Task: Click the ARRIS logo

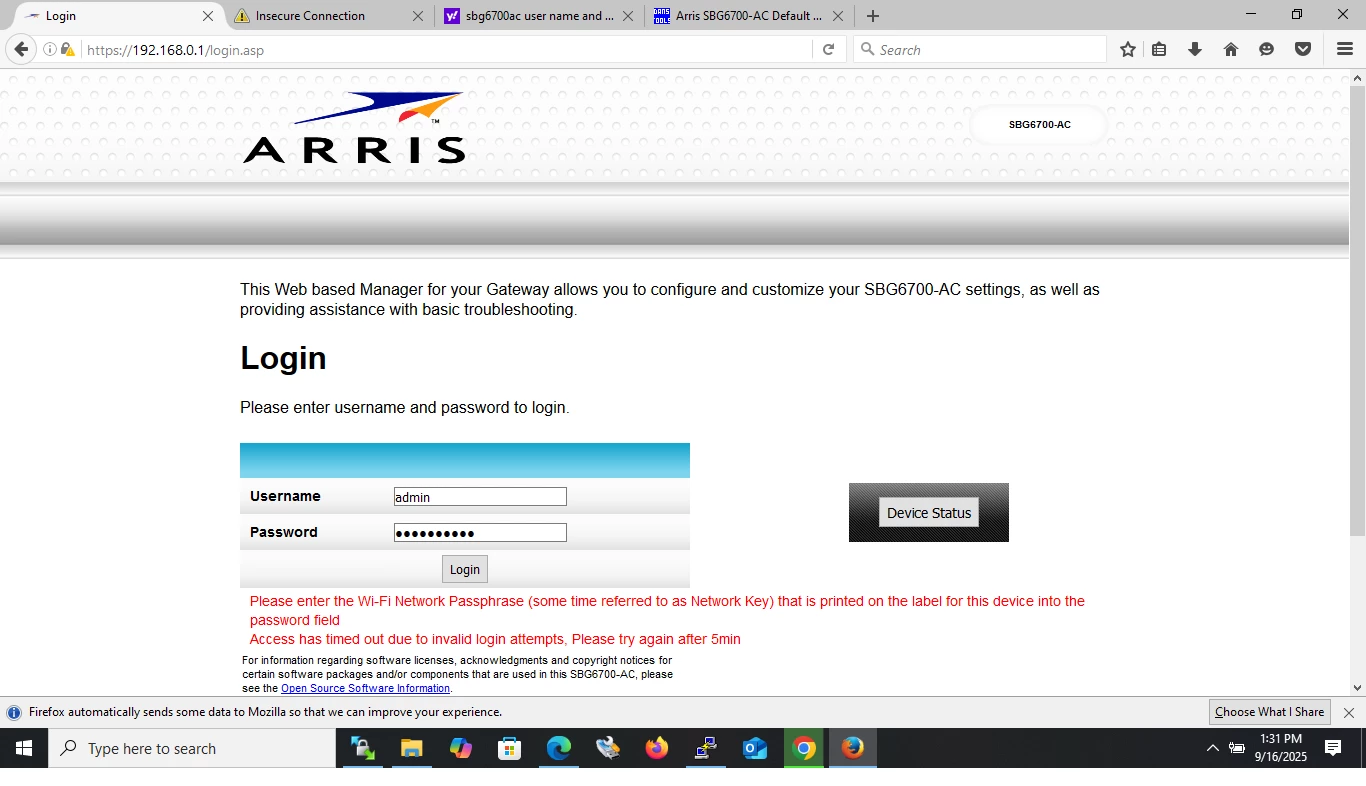Action: pyautogui.click(x=354, y=128)
